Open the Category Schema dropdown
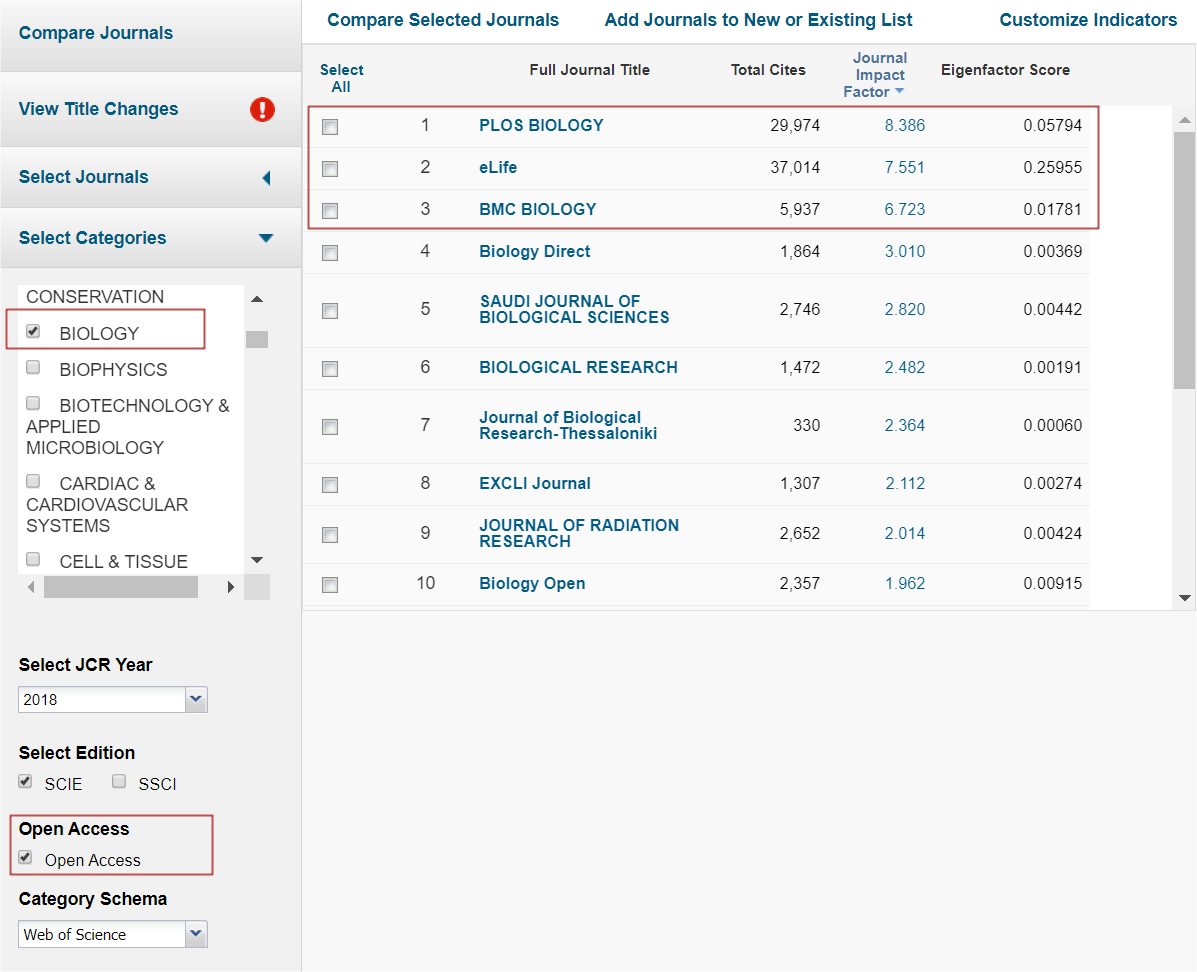1197x972 pixels. [x=196, y=935]
